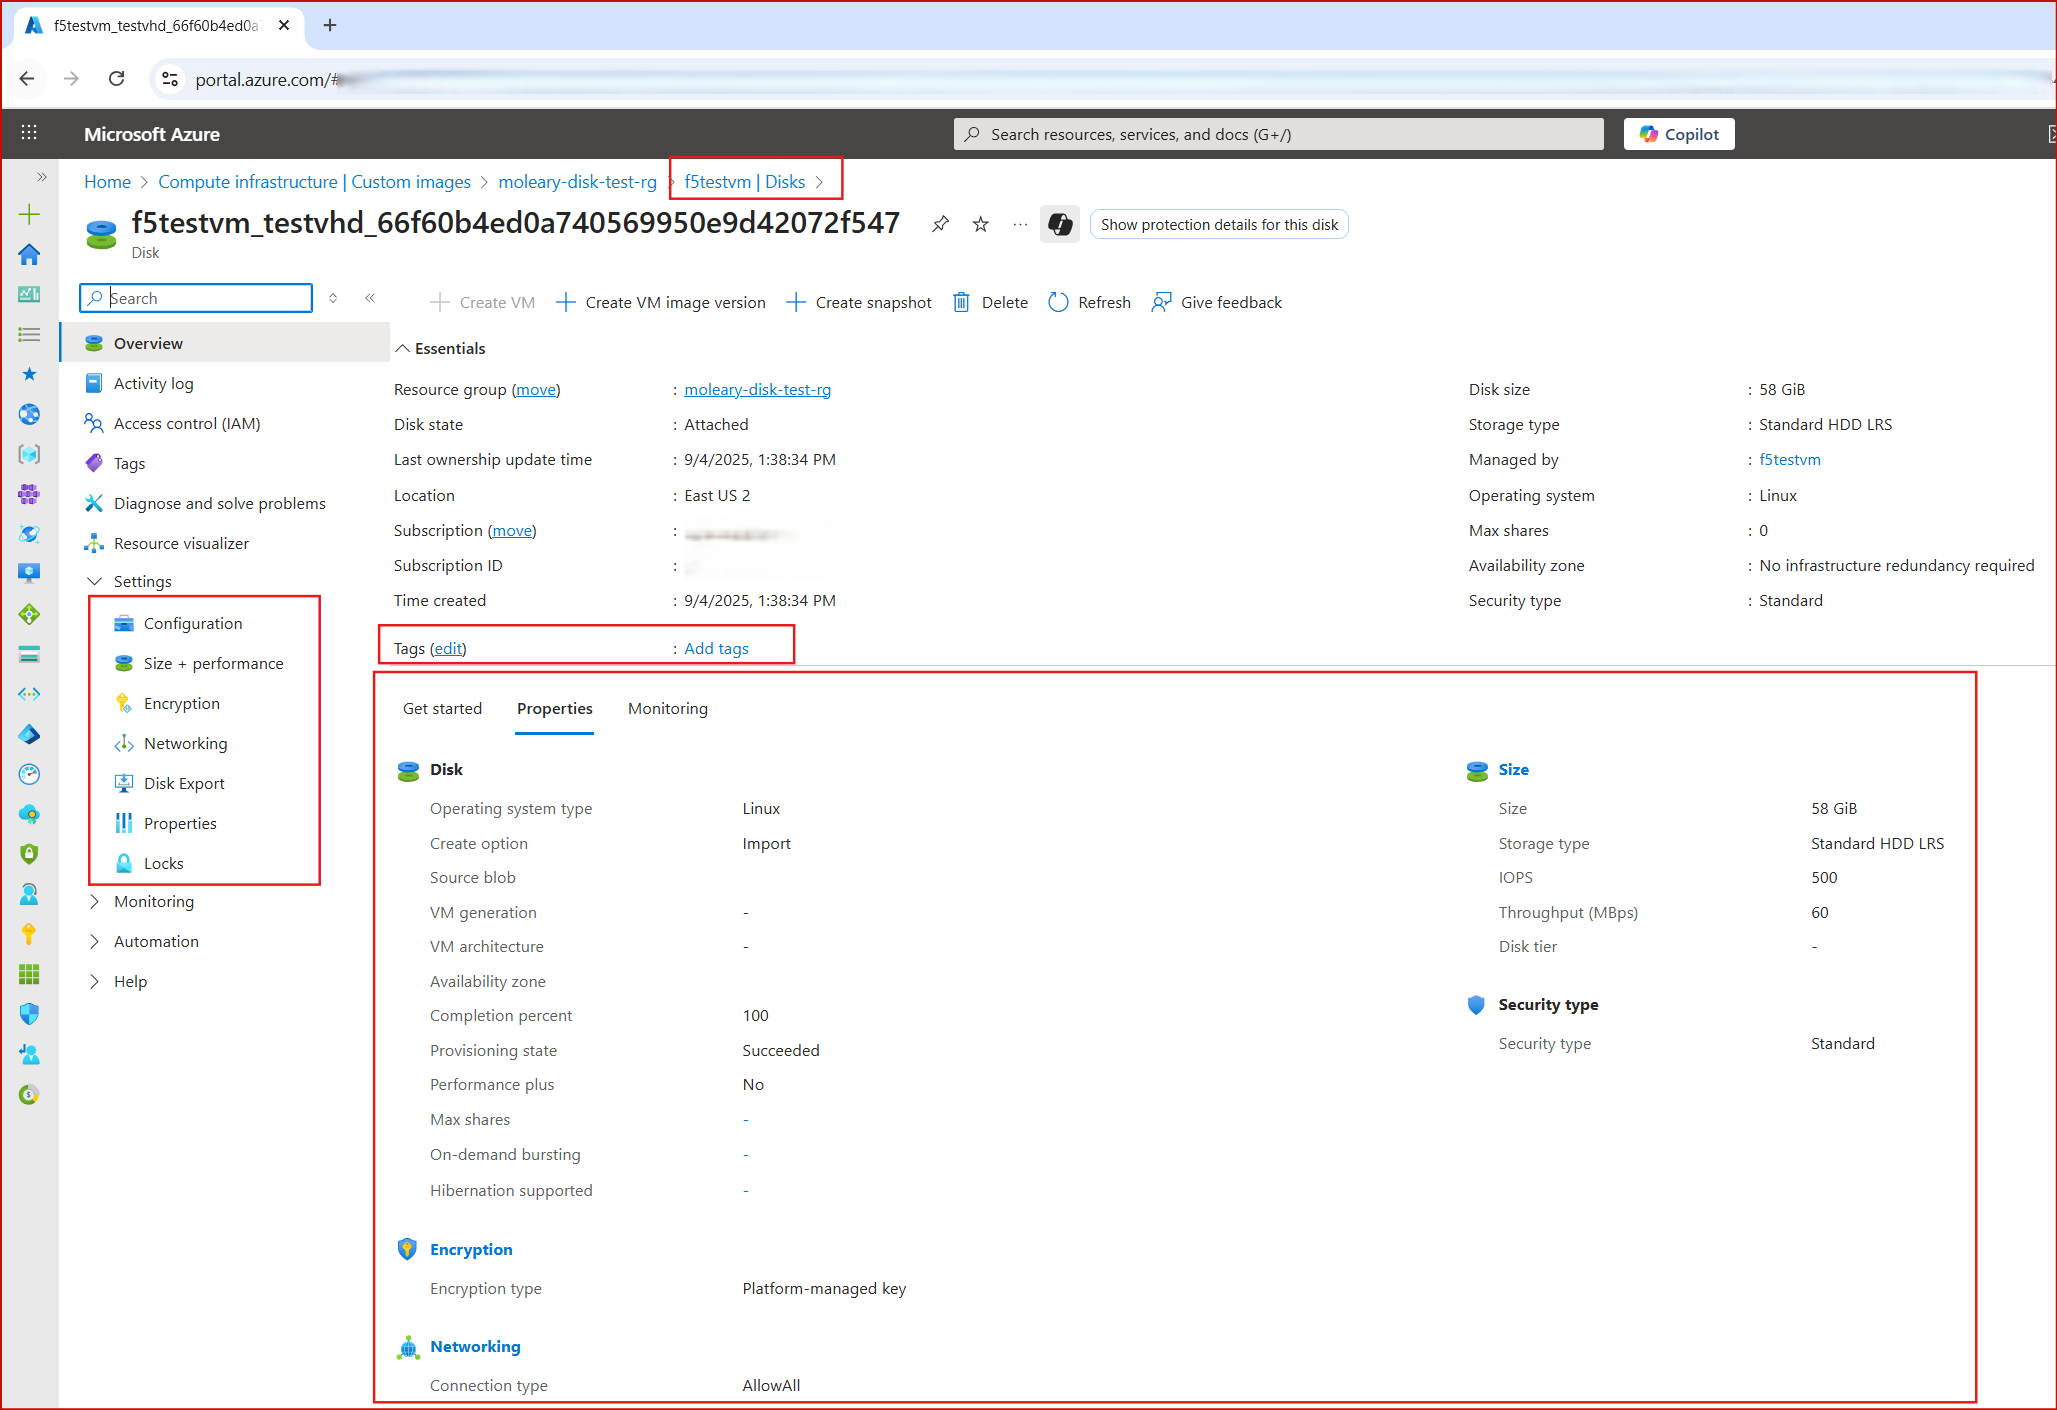Open a new browser tab with the plus

click(330, 25)
